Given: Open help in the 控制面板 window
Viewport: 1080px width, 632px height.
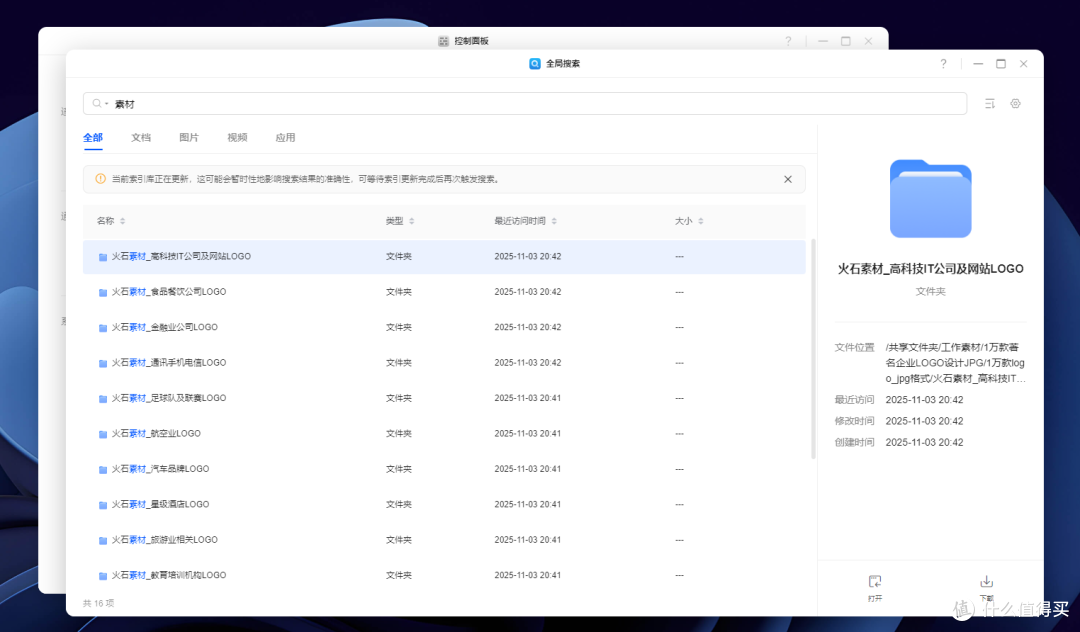Looking at the screenshot, I should coord(788,41).
